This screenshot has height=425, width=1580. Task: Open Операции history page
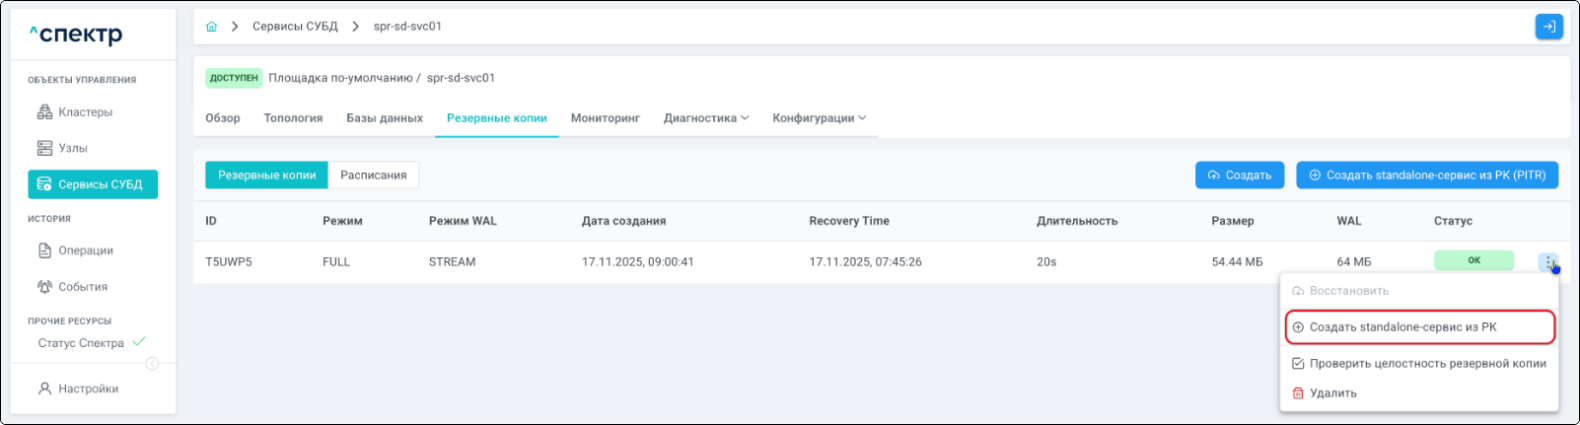[85, 250]
